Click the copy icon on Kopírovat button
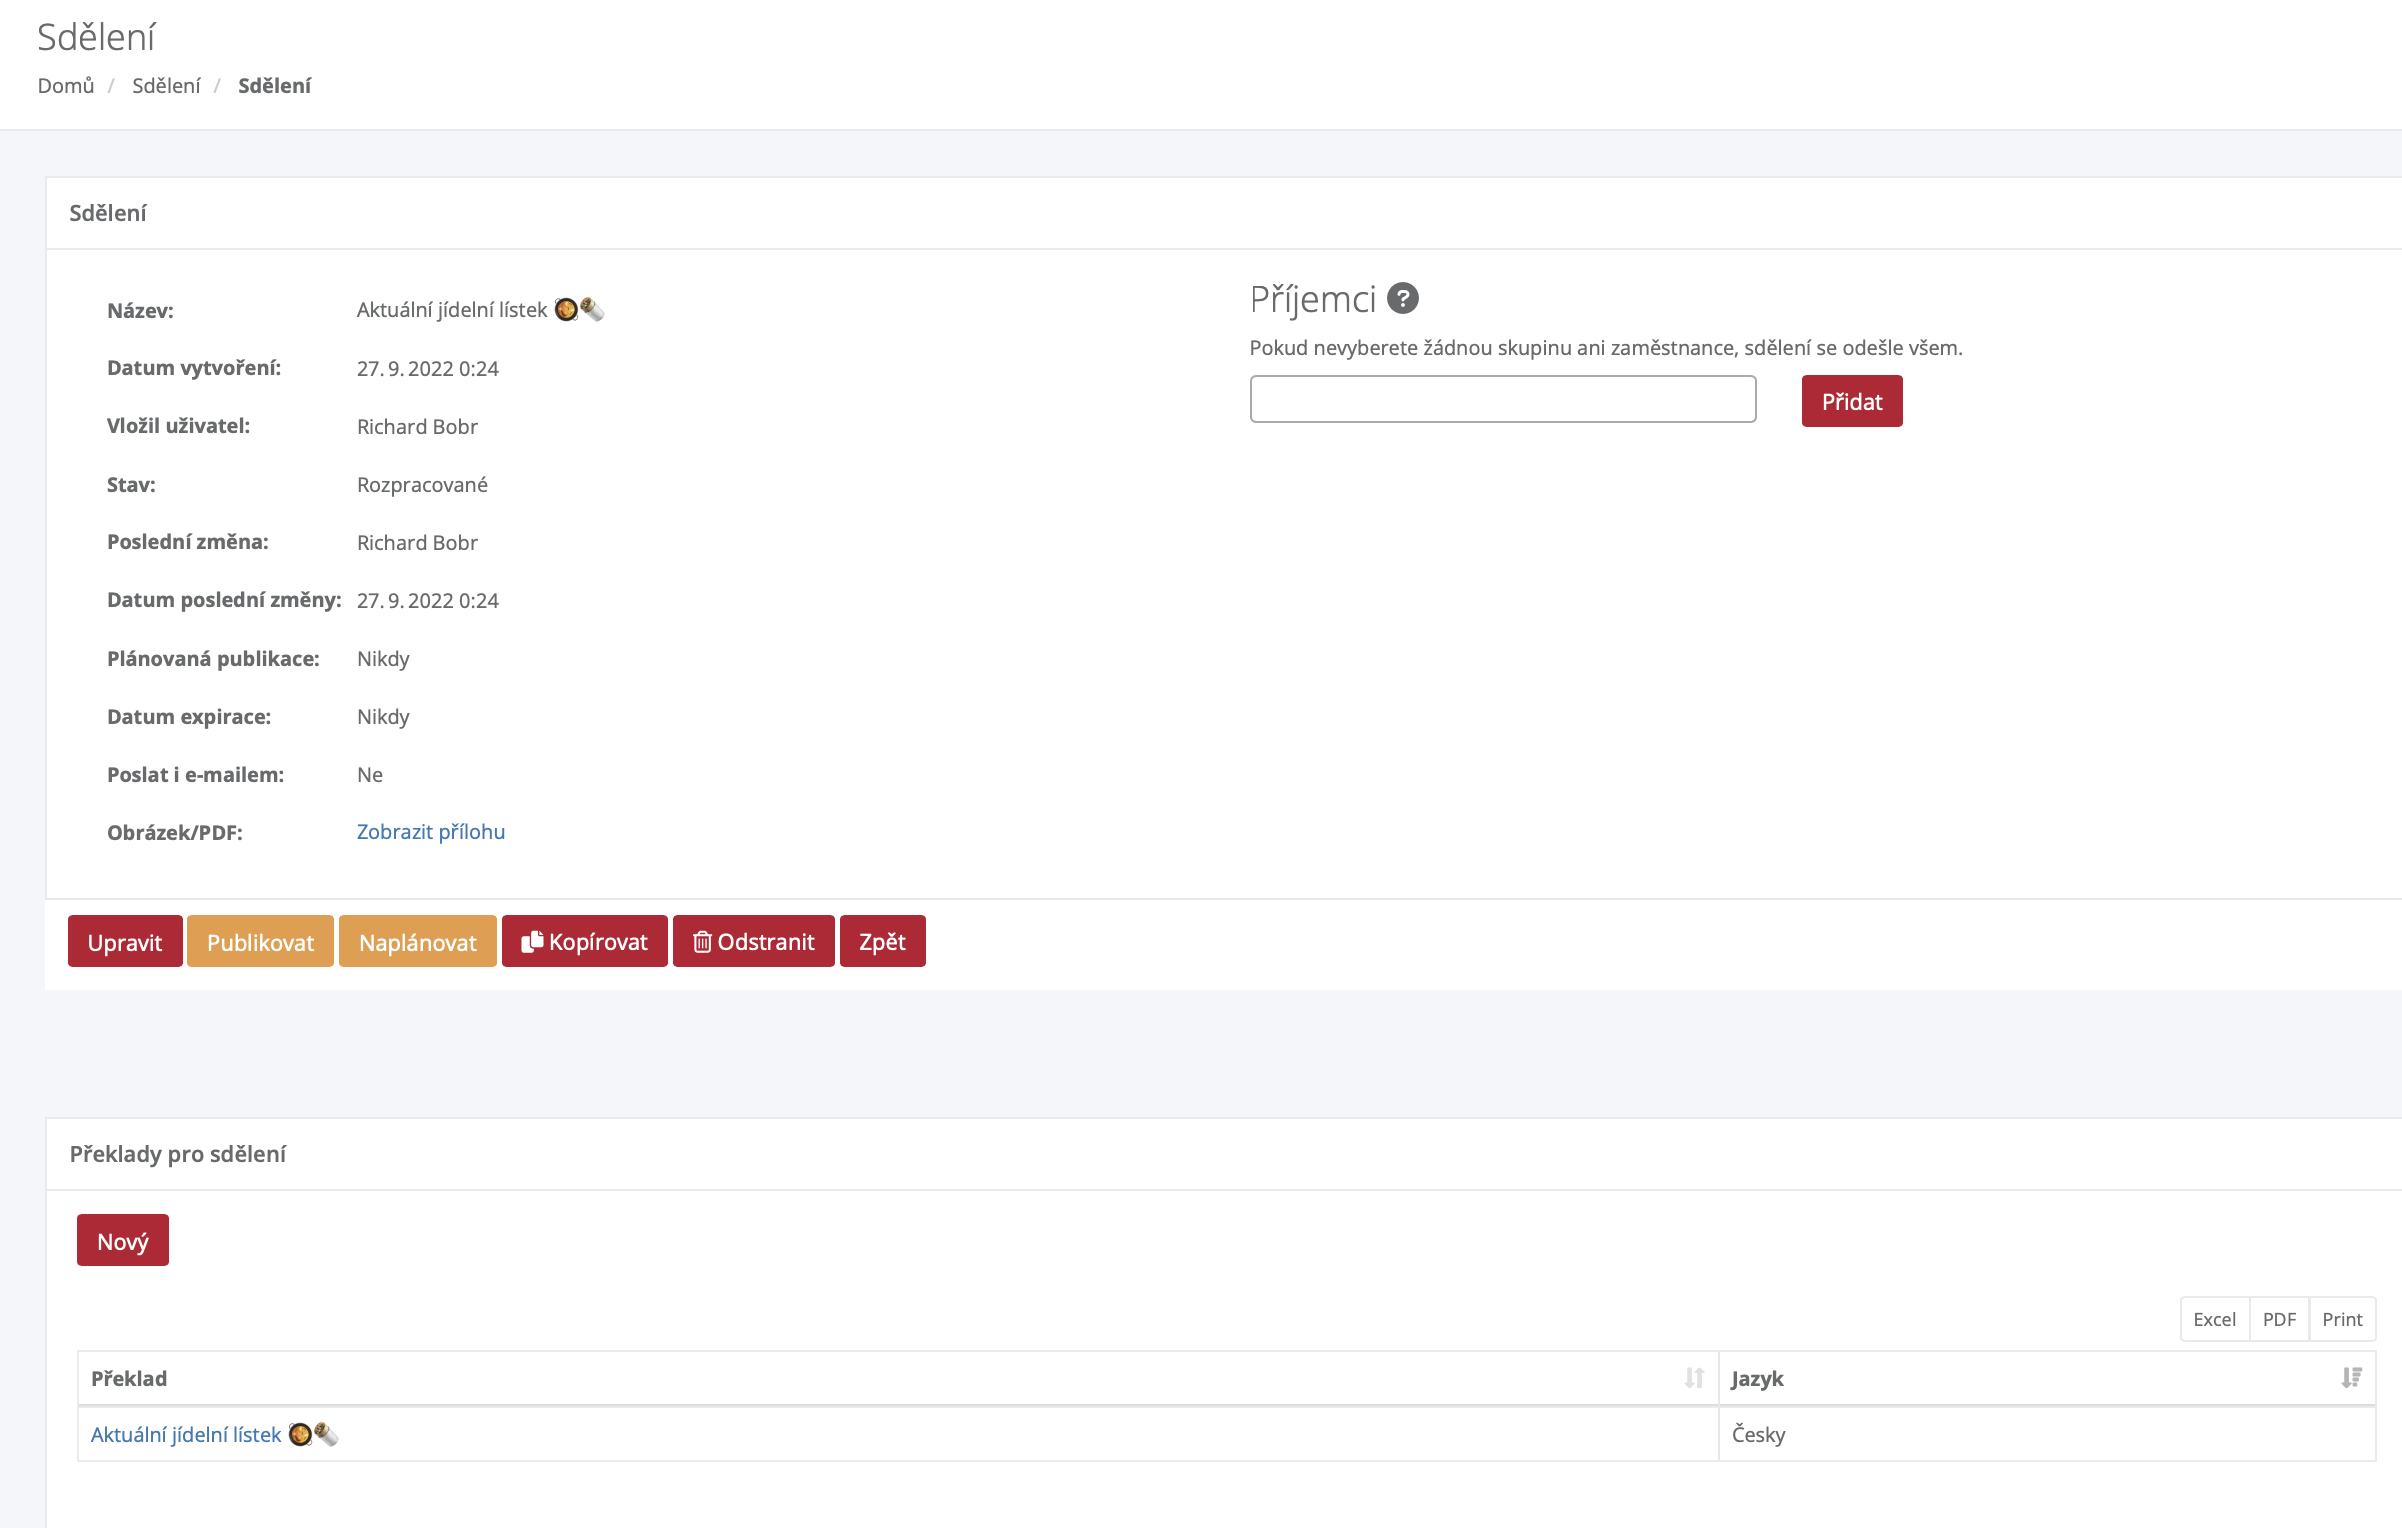Image resolution: width=2402 pixels, height=1528 pixels. coord(532,942)
